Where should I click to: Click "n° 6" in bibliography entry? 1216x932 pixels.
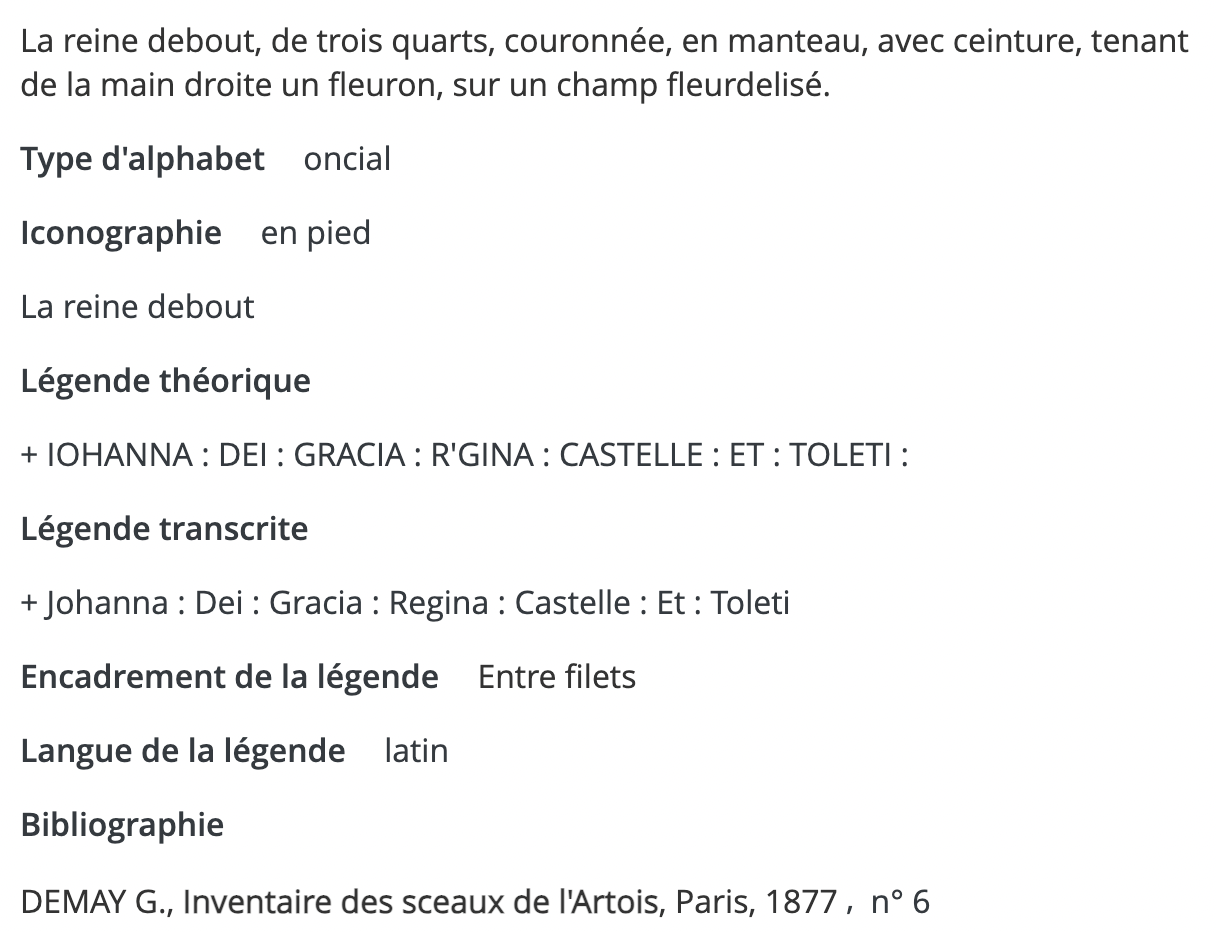[900, 903]
